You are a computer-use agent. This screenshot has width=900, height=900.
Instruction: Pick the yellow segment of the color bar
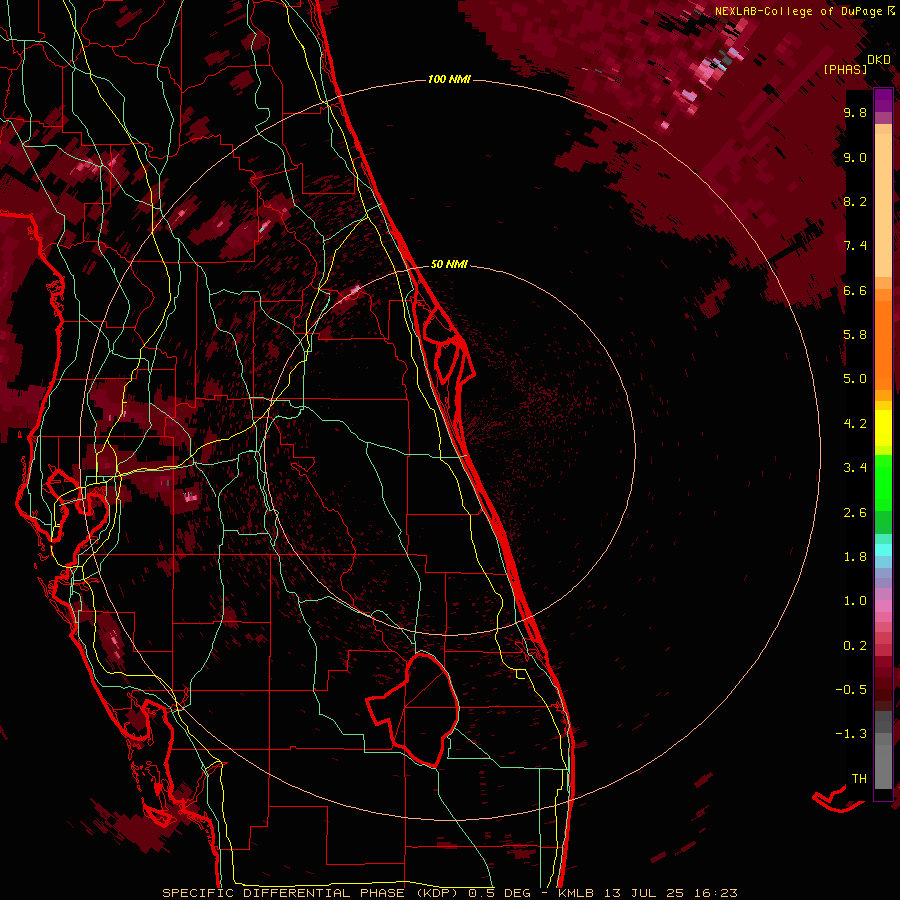pos(883,428)
